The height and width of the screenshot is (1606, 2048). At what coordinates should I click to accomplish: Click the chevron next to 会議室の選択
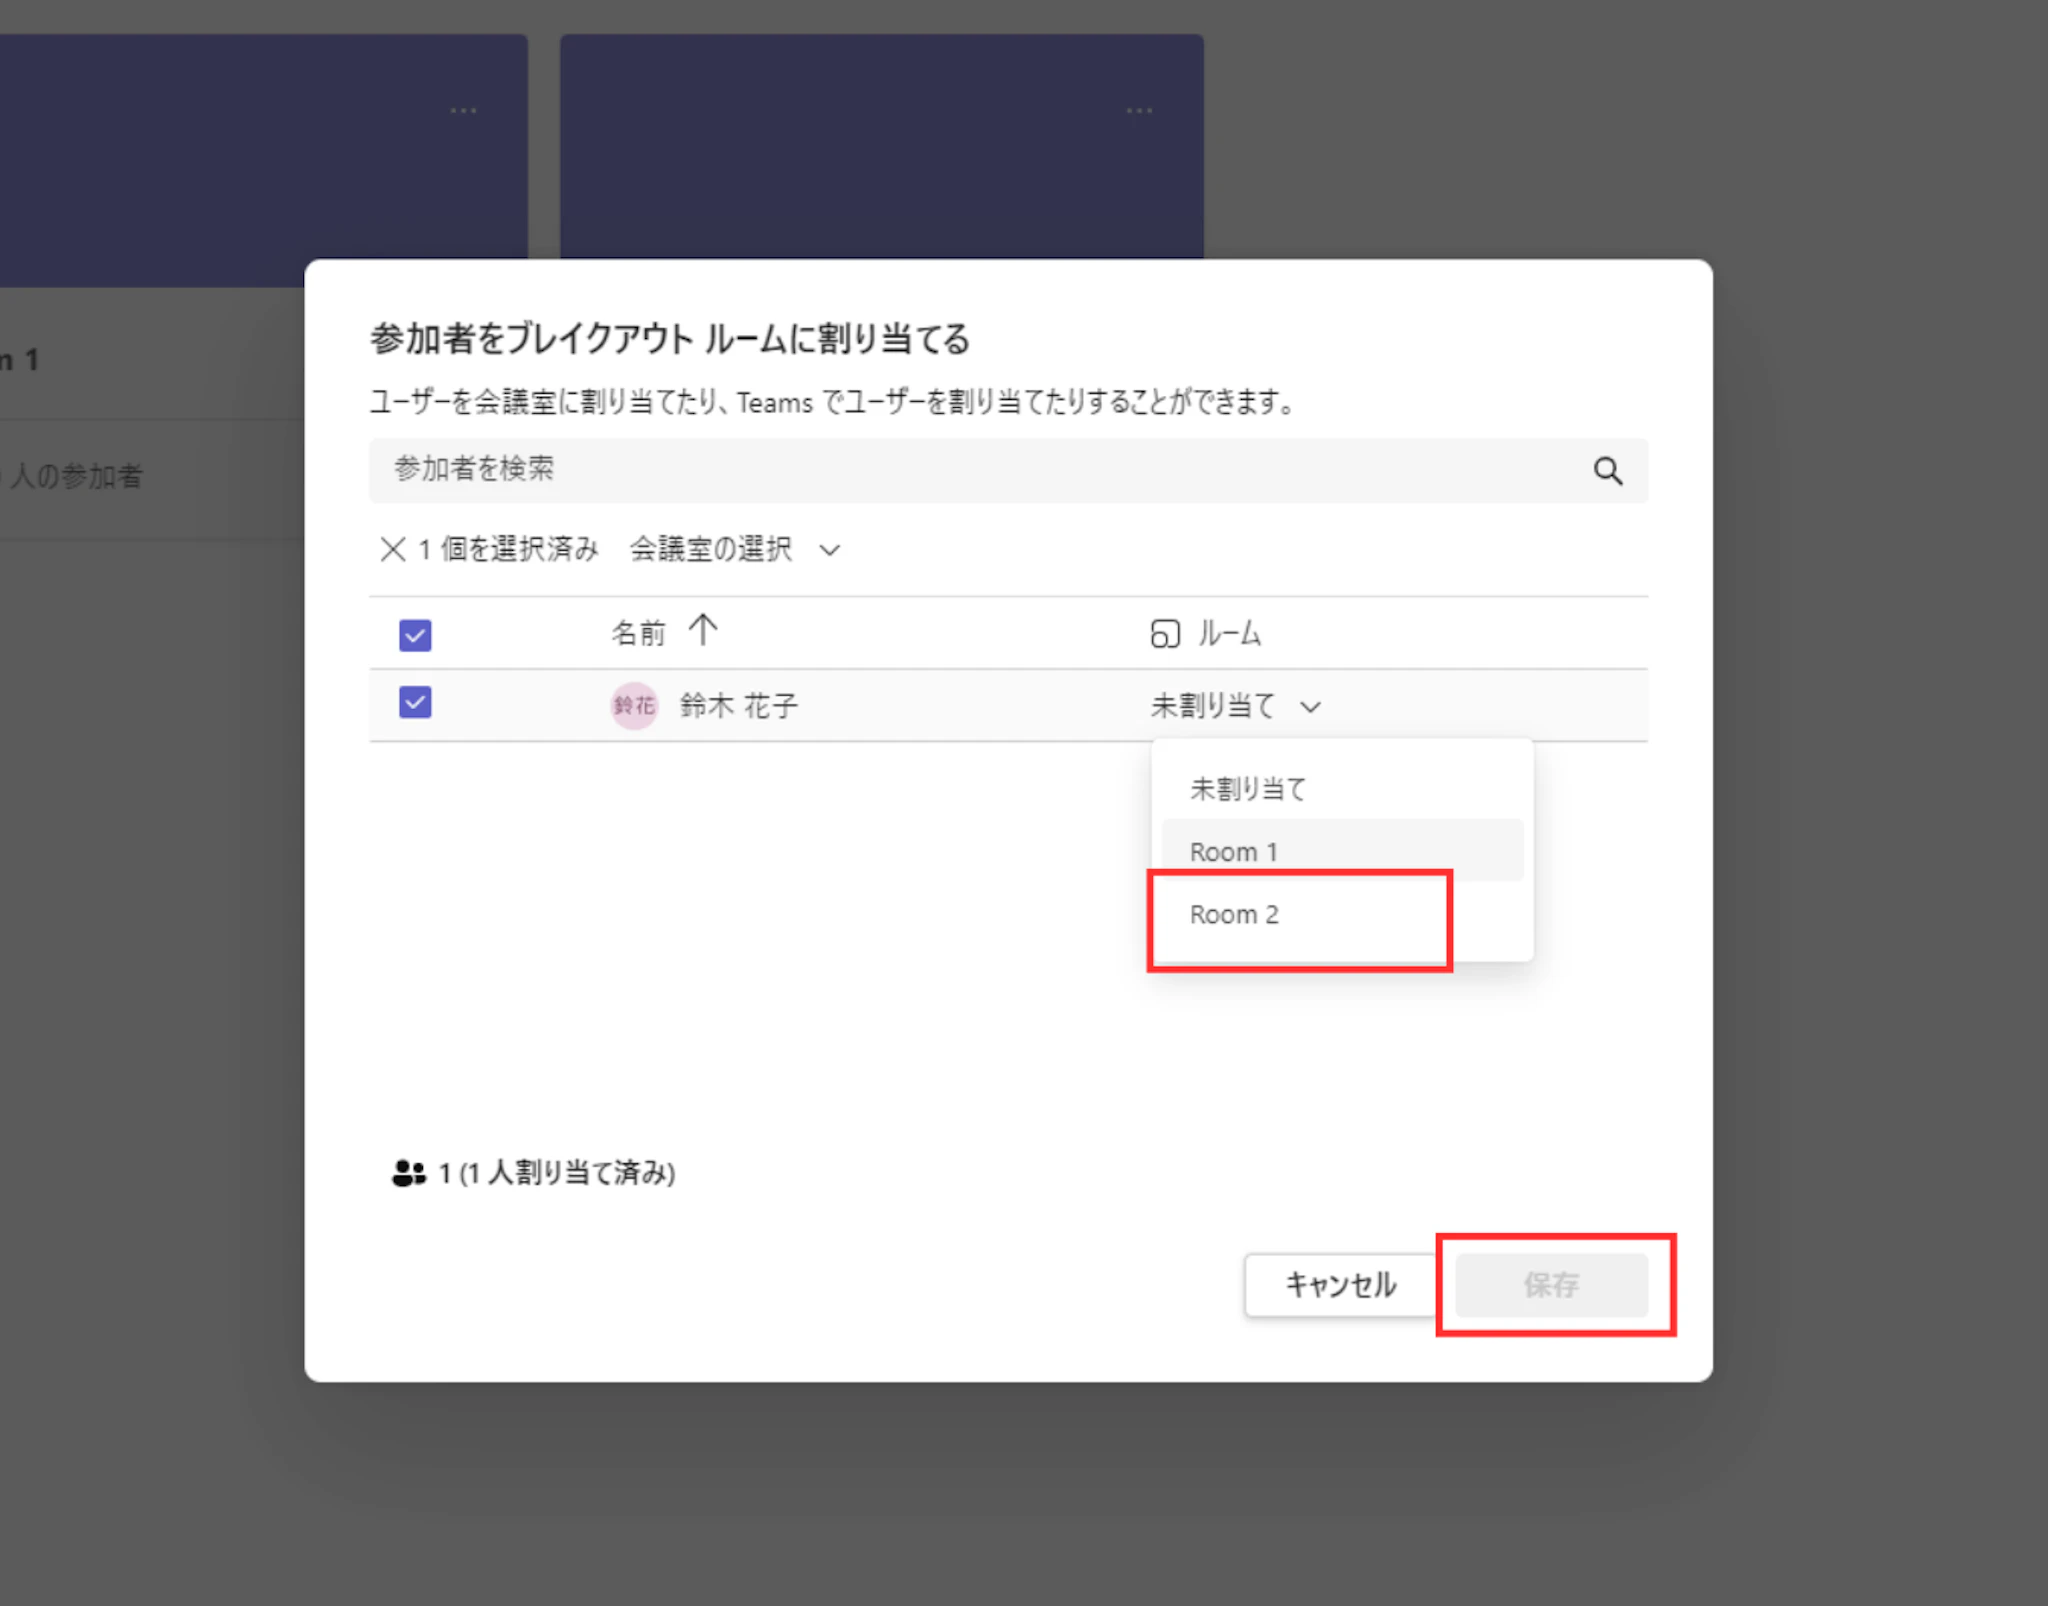click(830, 550)
